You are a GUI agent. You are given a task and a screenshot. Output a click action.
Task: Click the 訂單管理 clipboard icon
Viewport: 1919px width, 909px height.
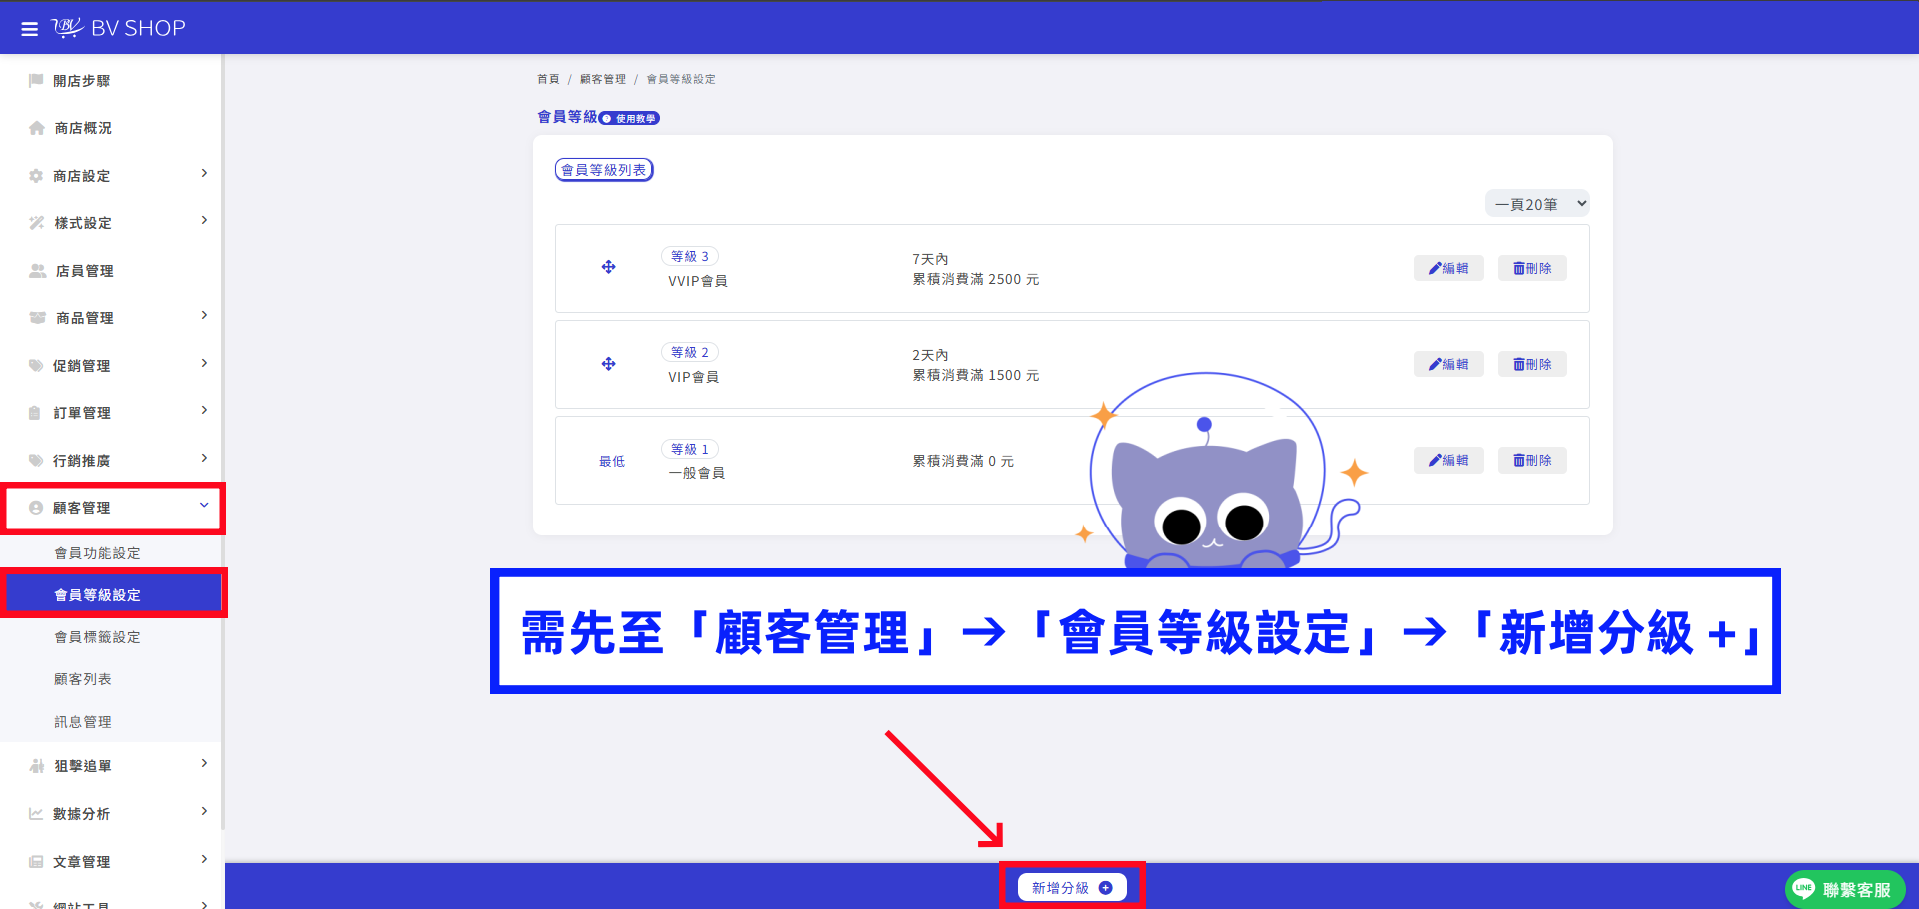point(35,413)
